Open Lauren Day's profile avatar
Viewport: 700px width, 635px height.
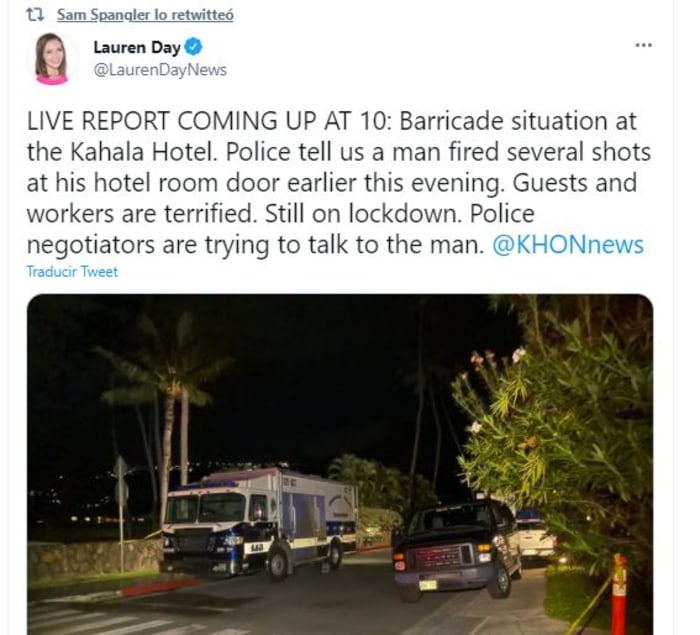tap(52, 58)
